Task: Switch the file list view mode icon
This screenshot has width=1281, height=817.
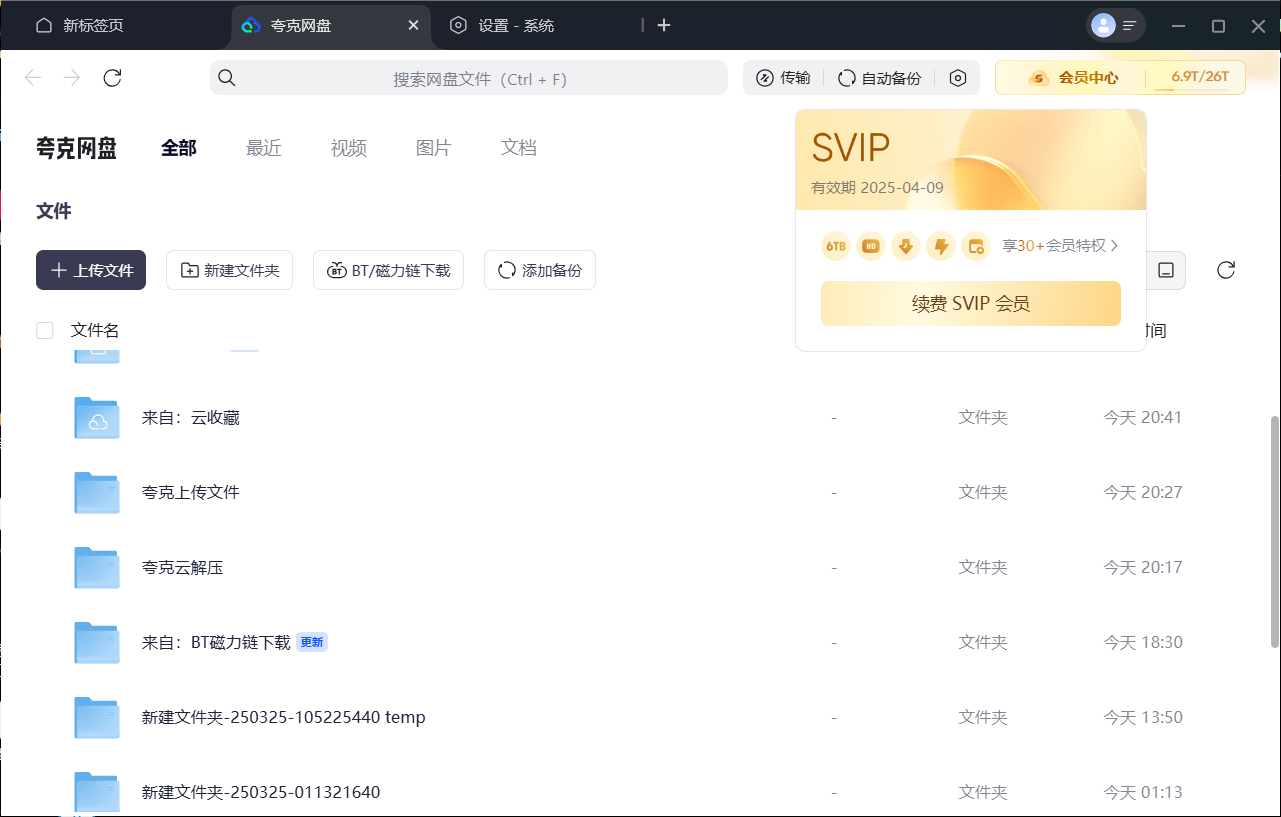Action: tap(1166, 270)
